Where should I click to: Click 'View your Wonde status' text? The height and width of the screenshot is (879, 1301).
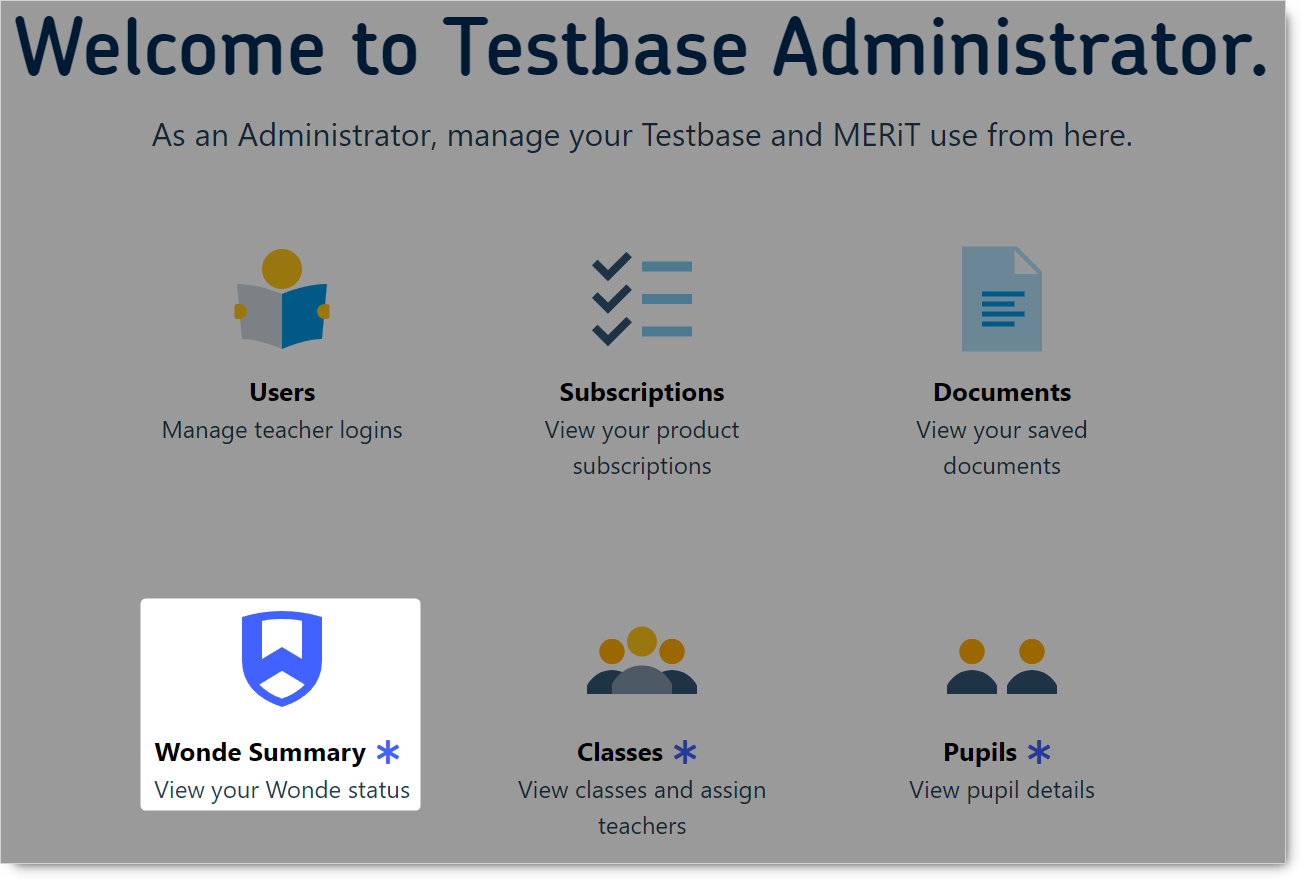tap(282, 790)
